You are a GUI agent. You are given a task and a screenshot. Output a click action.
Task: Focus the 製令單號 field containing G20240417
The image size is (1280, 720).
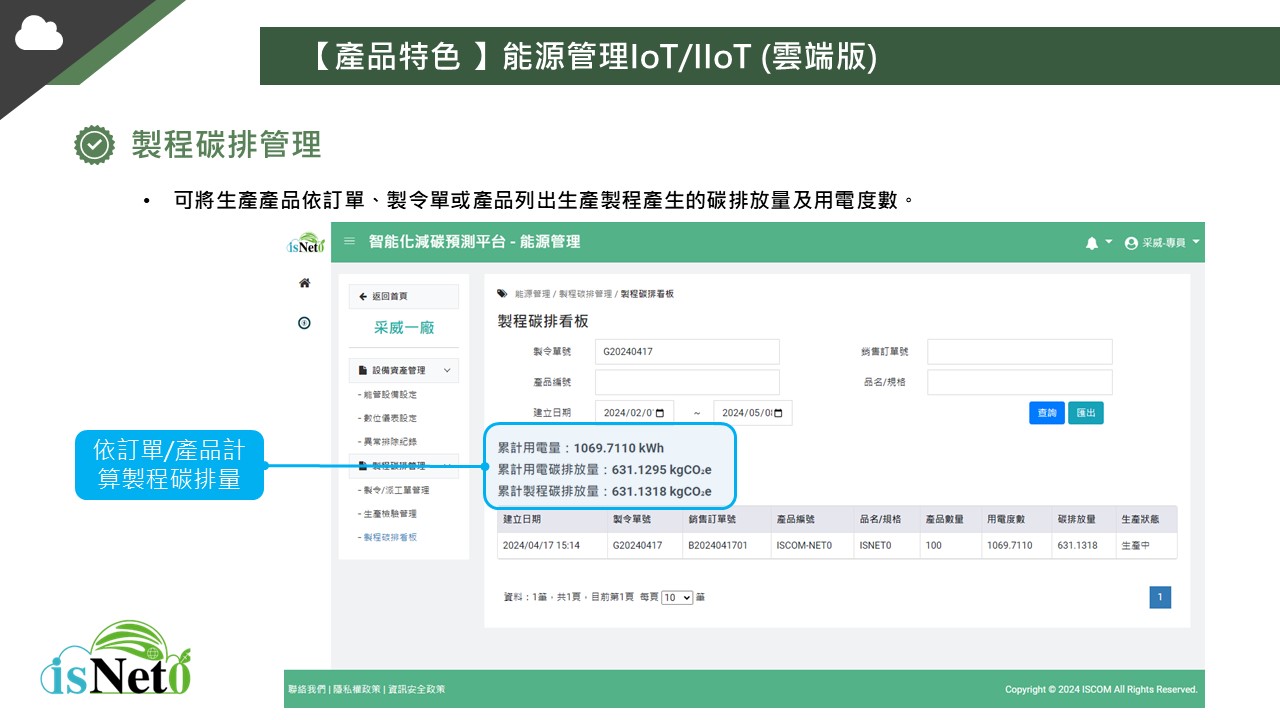(687, 352)
